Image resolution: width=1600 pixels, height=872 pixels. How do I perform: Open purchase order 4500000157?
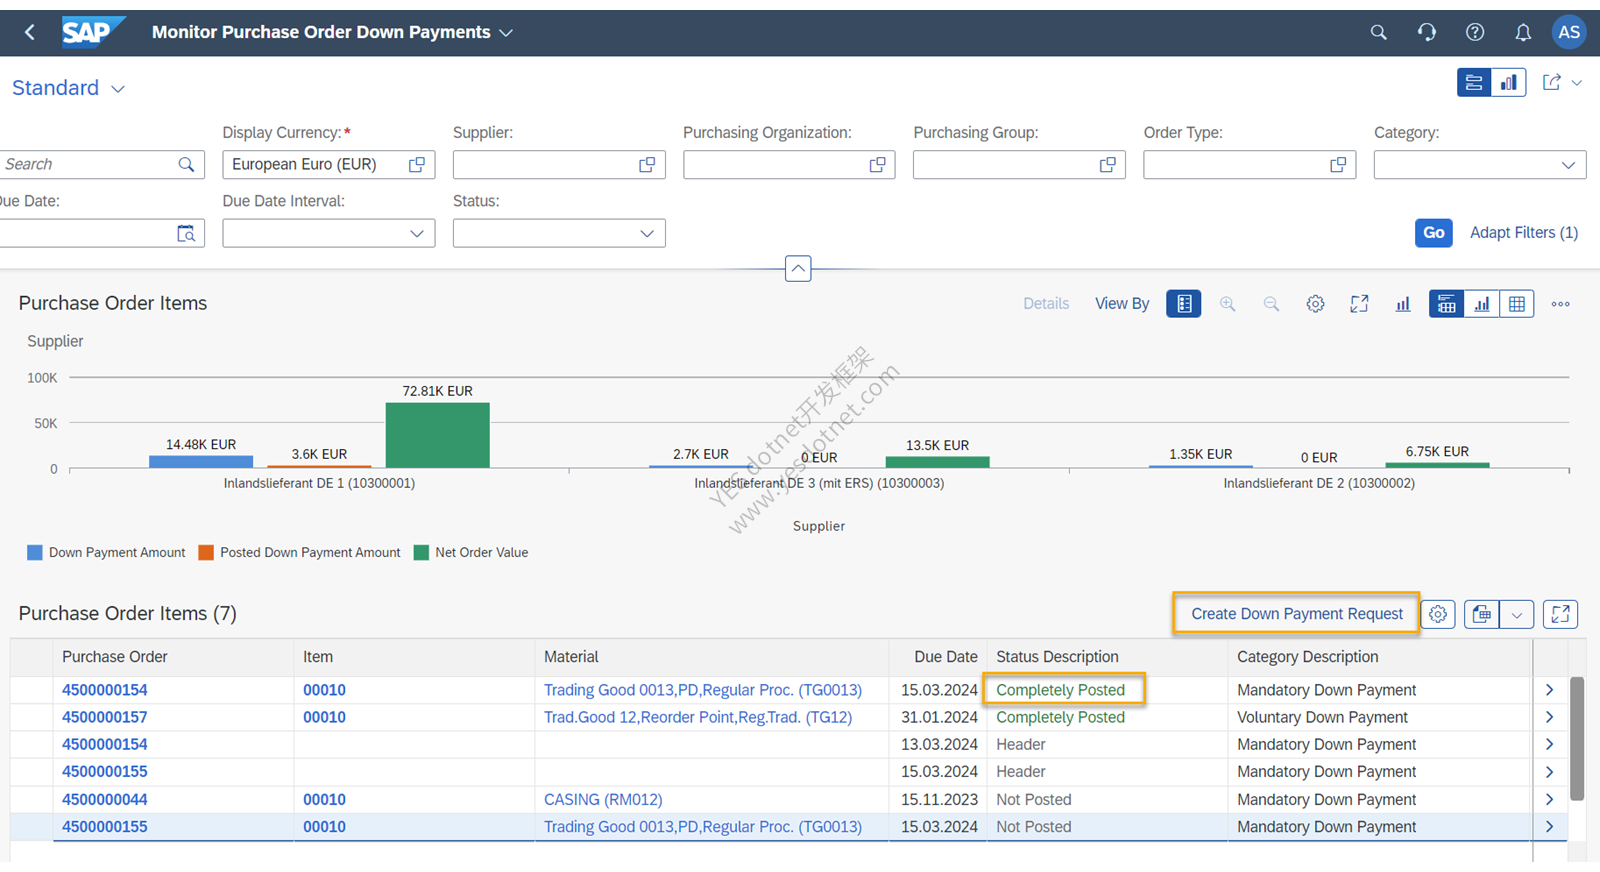[x=105, y=717]
